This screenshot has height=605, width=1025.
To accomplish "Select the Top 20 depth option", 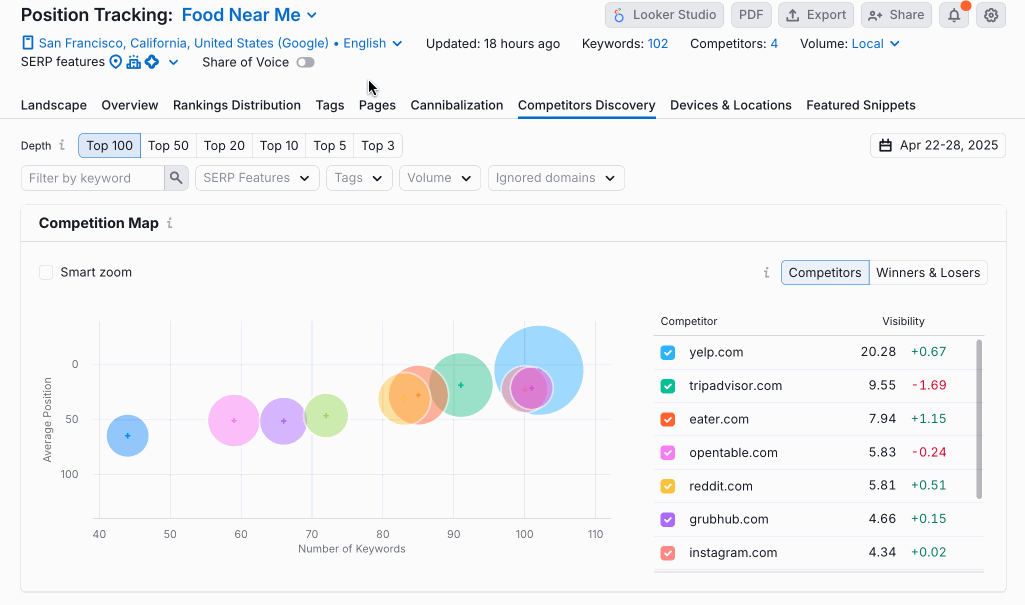I will (224, 145).
